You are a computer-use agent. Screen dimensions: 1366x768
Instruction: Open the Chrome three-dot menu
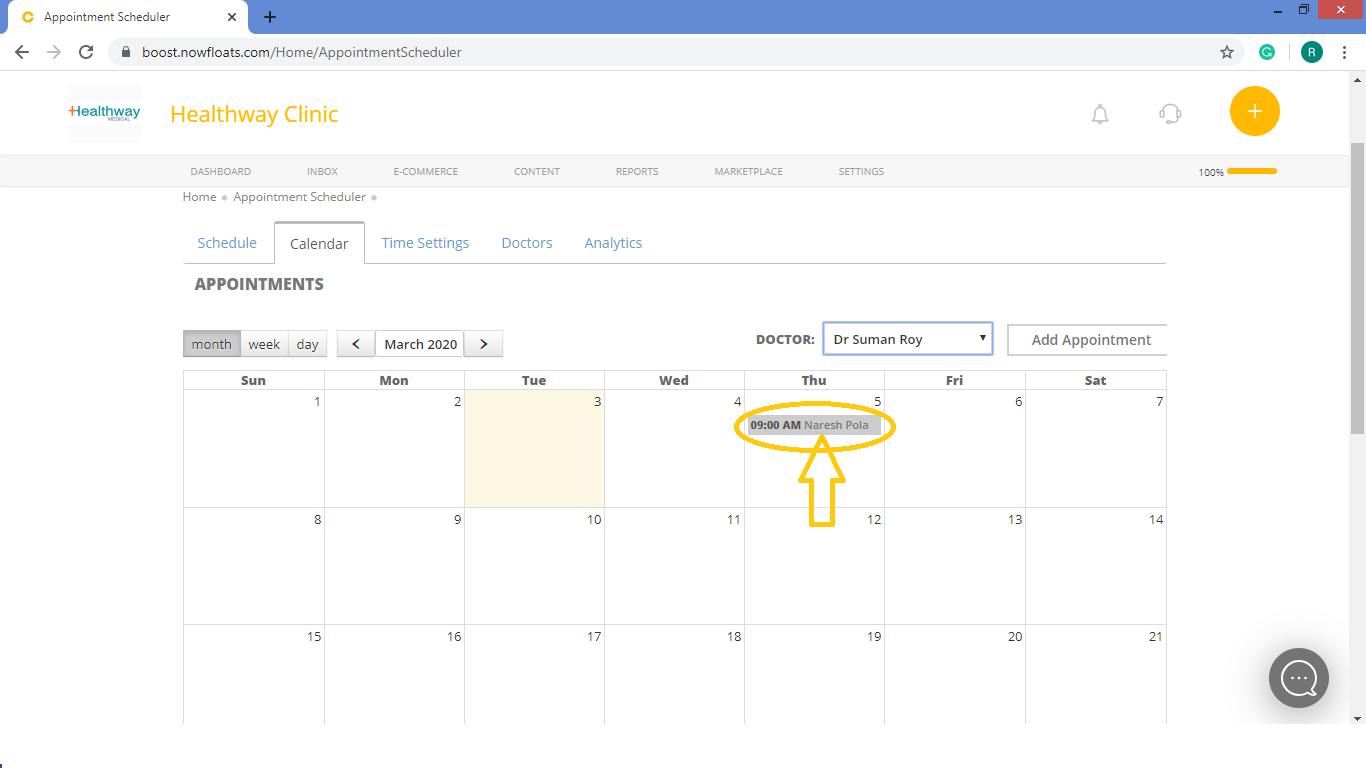1344,52
